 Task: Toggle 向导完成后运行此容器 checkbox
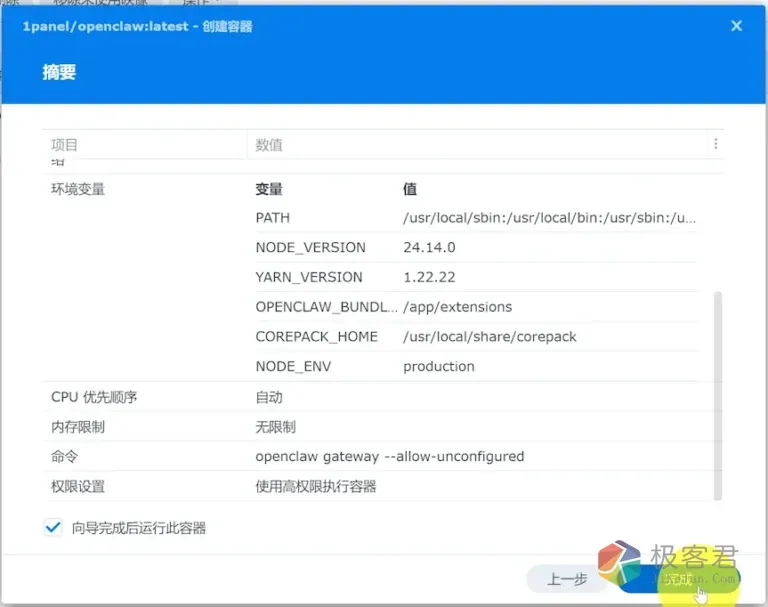53,528
